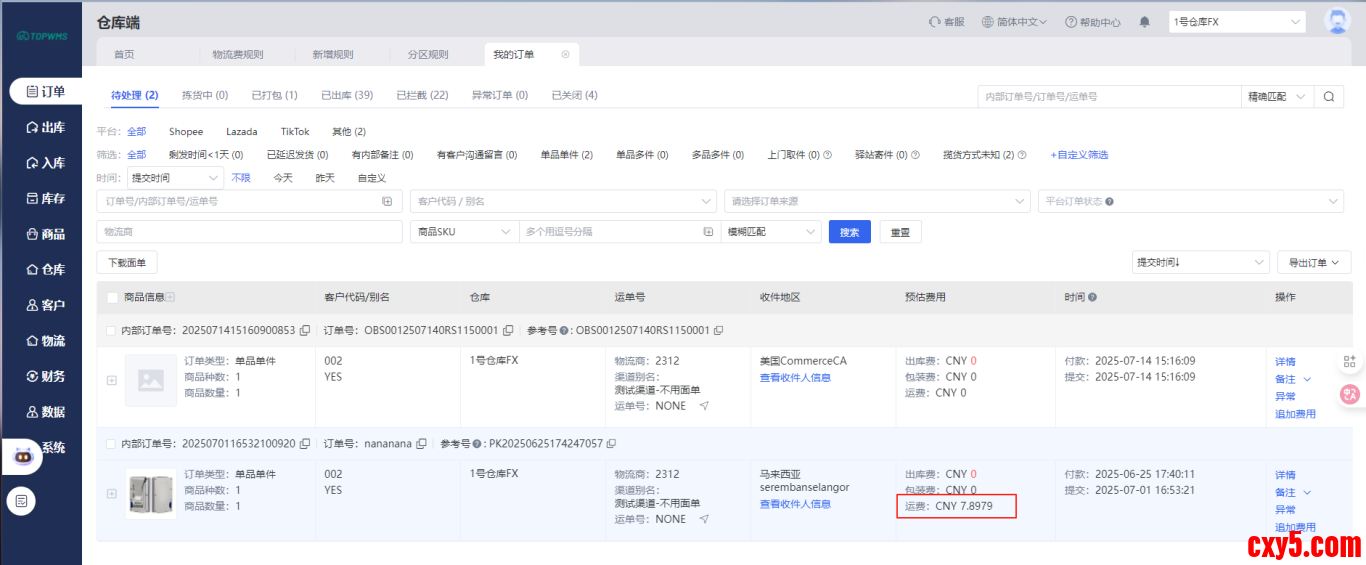Click the user avatar icon
Image resolution: width=1366 pixels, height=565 pixels.
(1336, 21)
